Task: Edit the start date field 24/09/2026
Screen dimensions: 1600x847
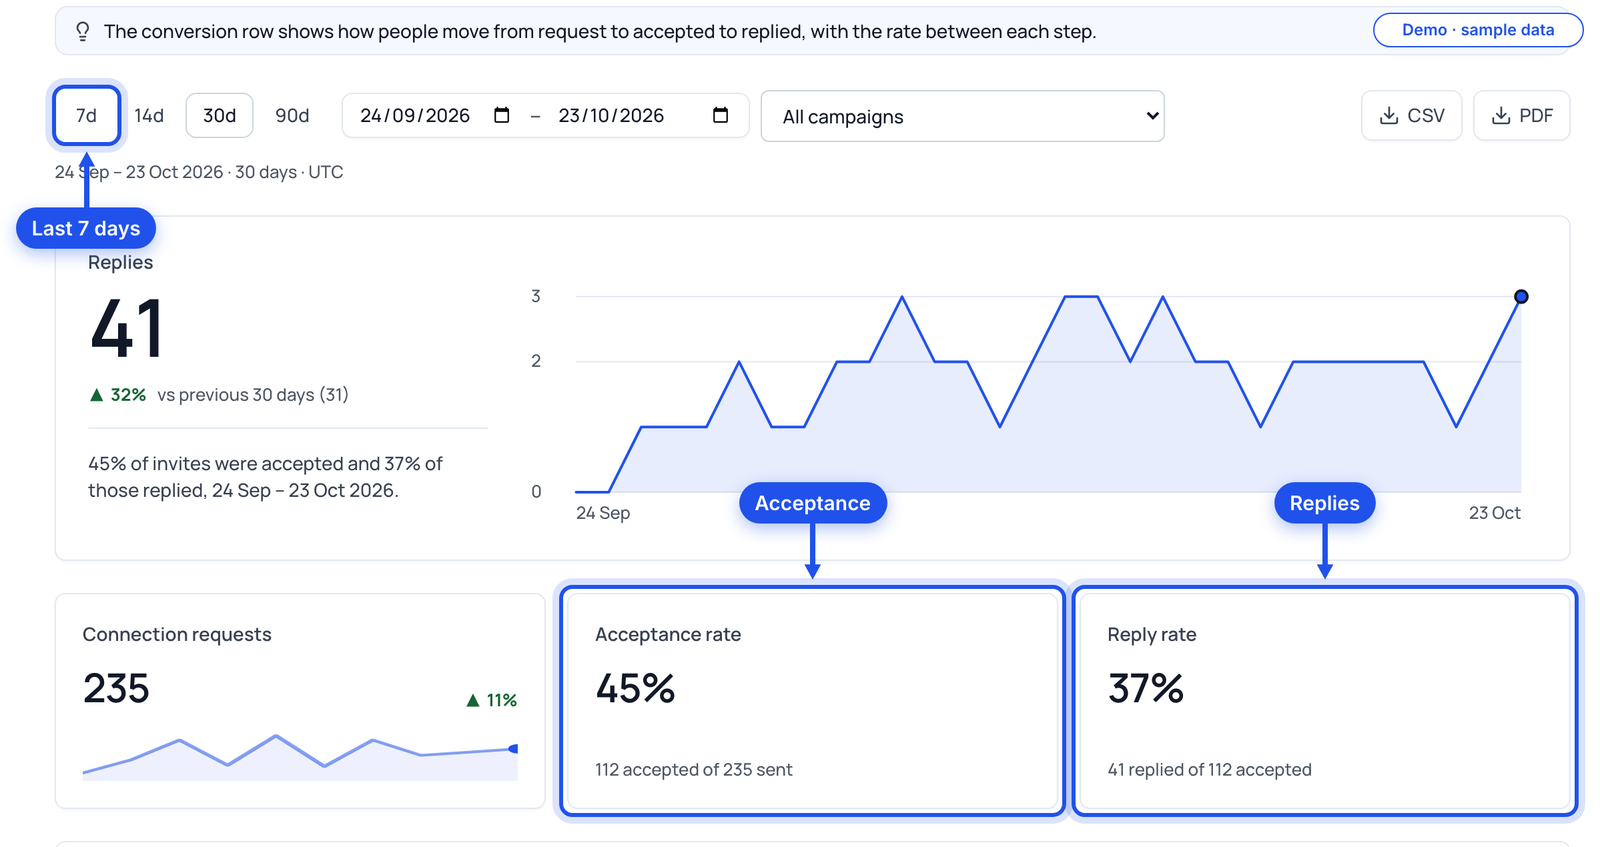Action: pos(415,116)
